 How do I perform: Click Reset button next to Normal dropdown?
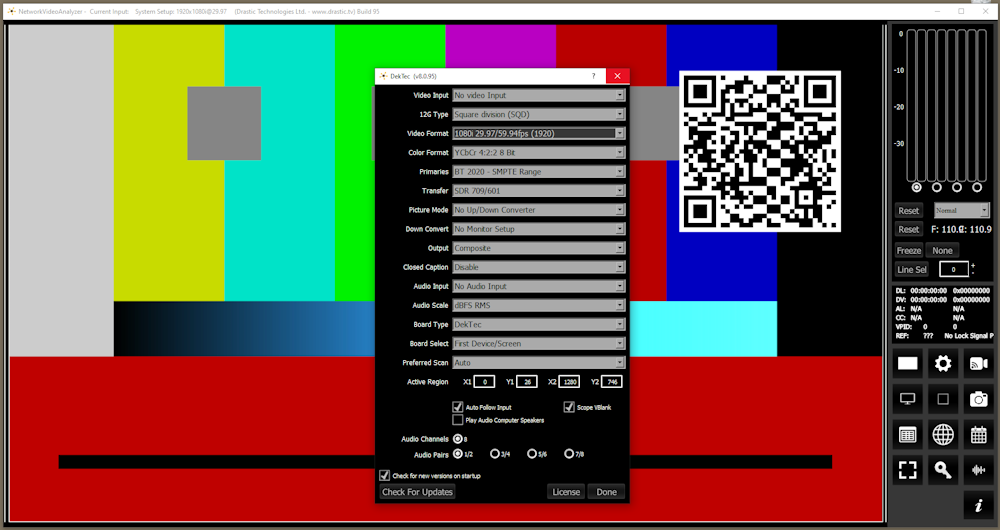908,210
